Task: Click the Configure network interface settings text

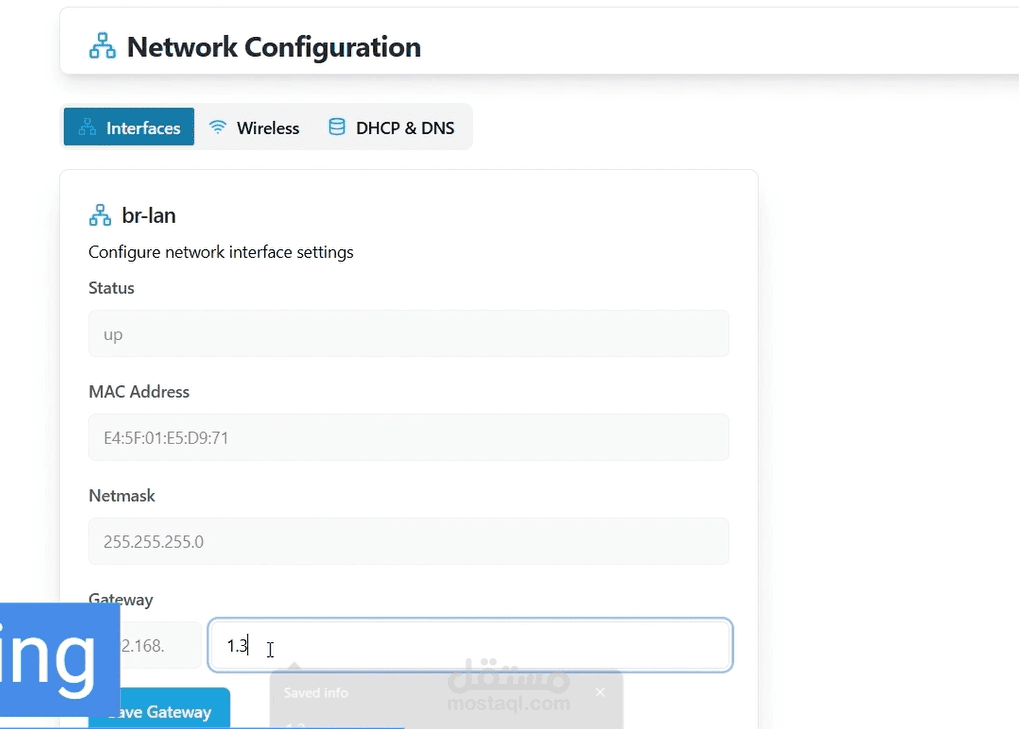Action: [221, 252]
